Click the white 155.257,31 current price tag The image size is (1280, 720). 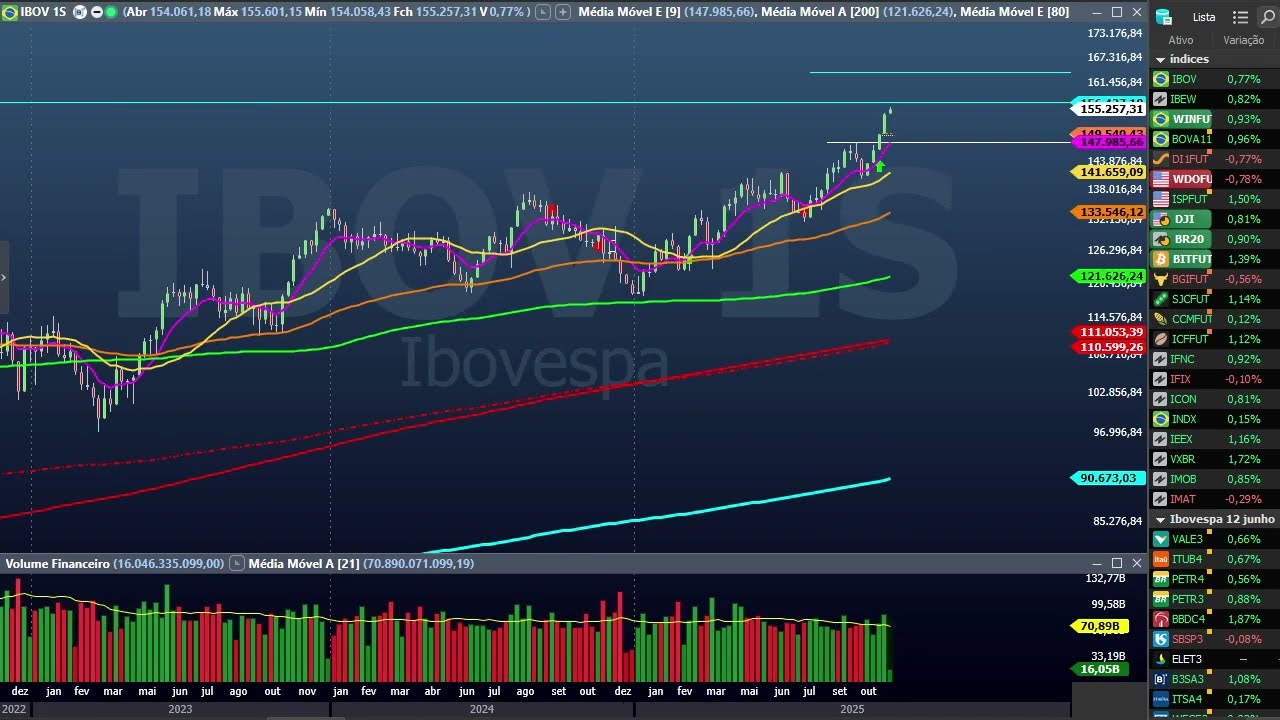pyautogui.click(x=1111, y=109)
